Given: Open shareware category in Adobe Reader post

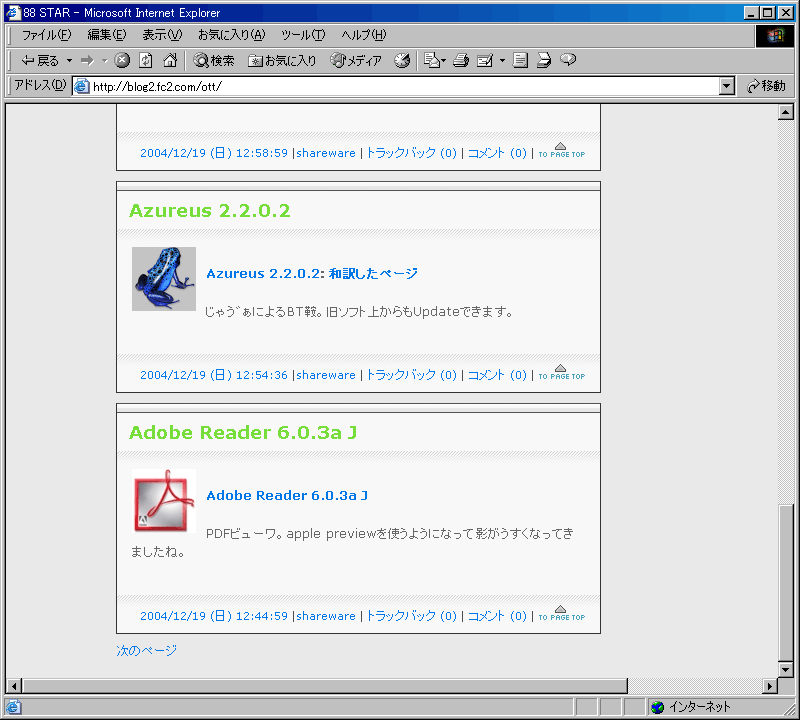Looking at the screenshot, I should pyautogui.click(x=326, y=616).
